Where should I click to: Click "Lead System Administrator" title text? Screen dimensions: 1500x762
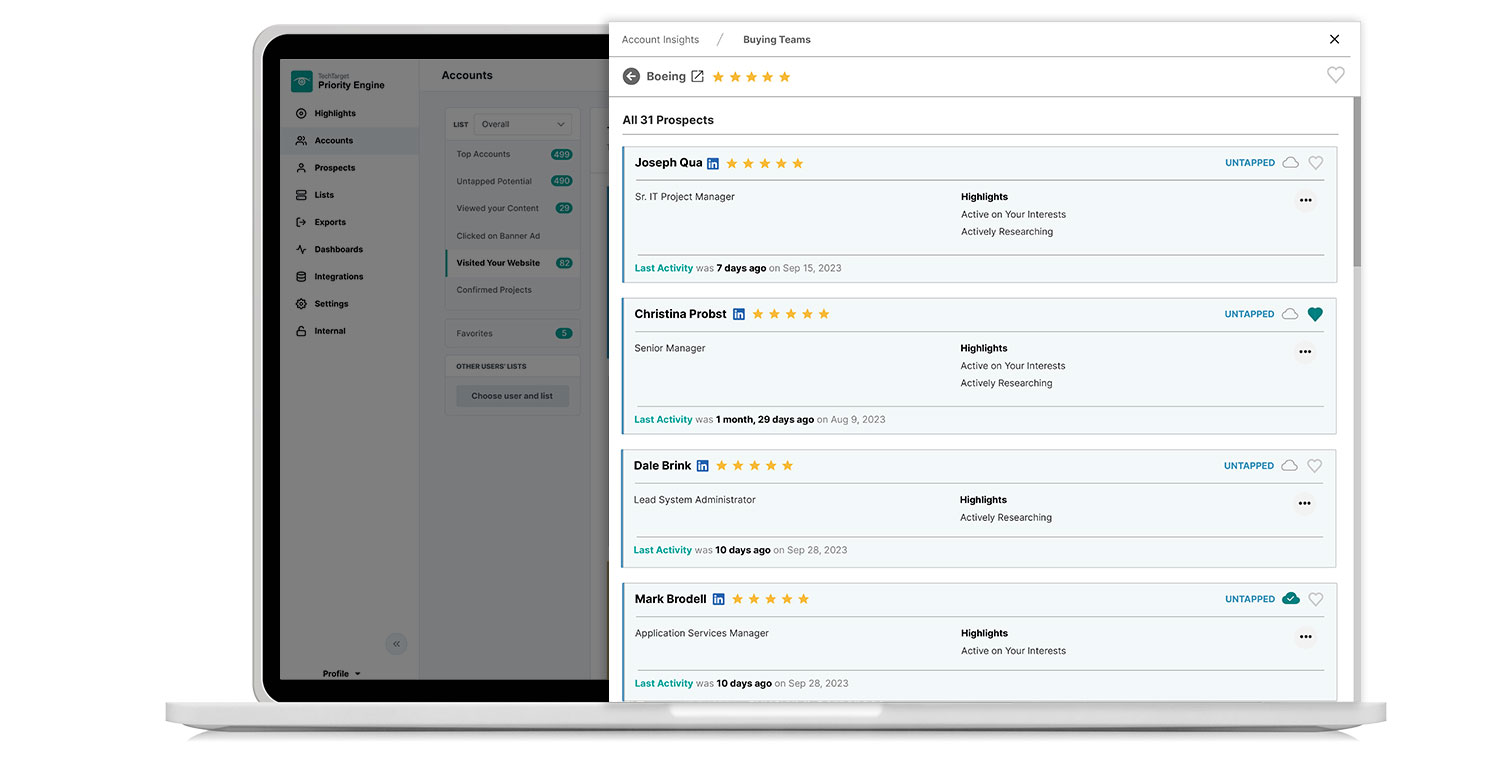pos(695,500)
